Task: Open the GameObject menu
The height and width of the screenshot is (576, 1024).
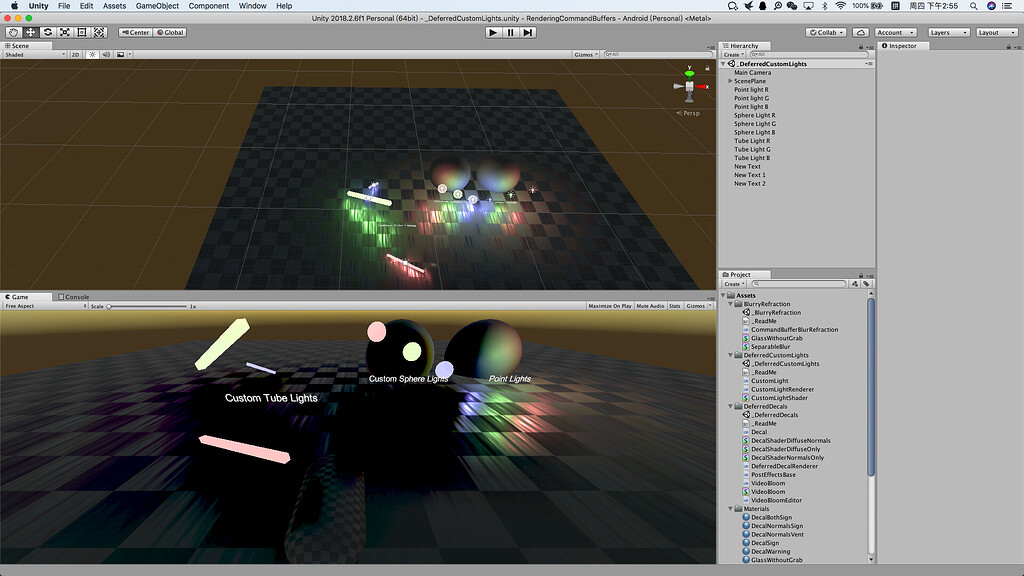Action: pos(157,5)
